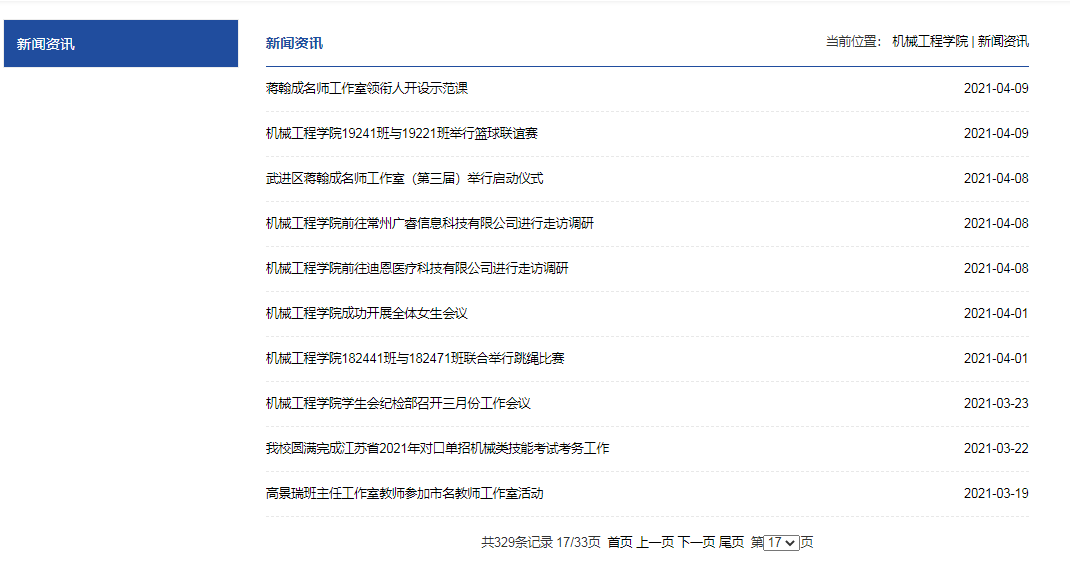1070x563 pixels.
Task: Go to next page via 下一页
Action: (x=696, y=542)
